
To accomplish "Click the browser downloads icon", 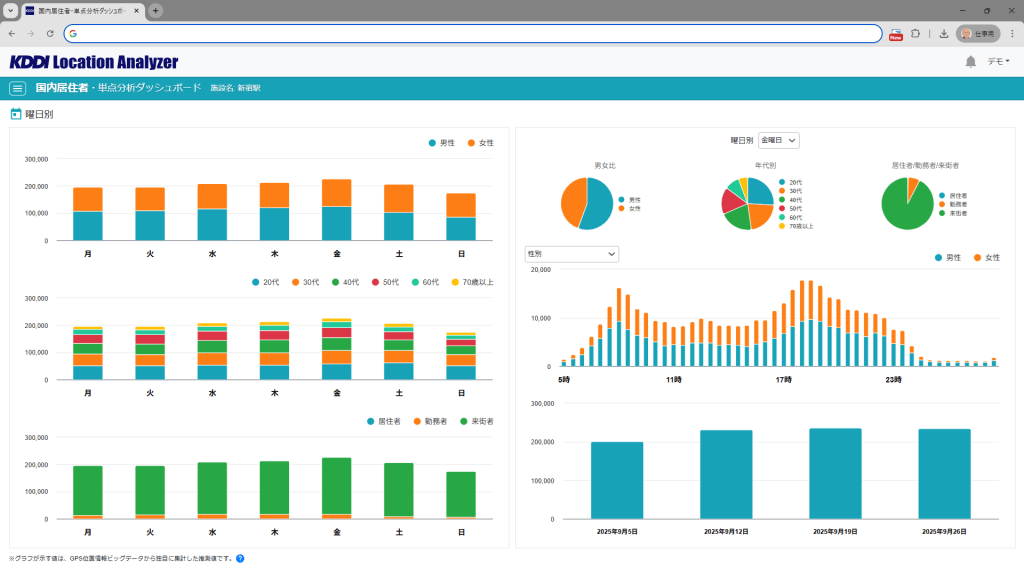I will coord(943,33).
